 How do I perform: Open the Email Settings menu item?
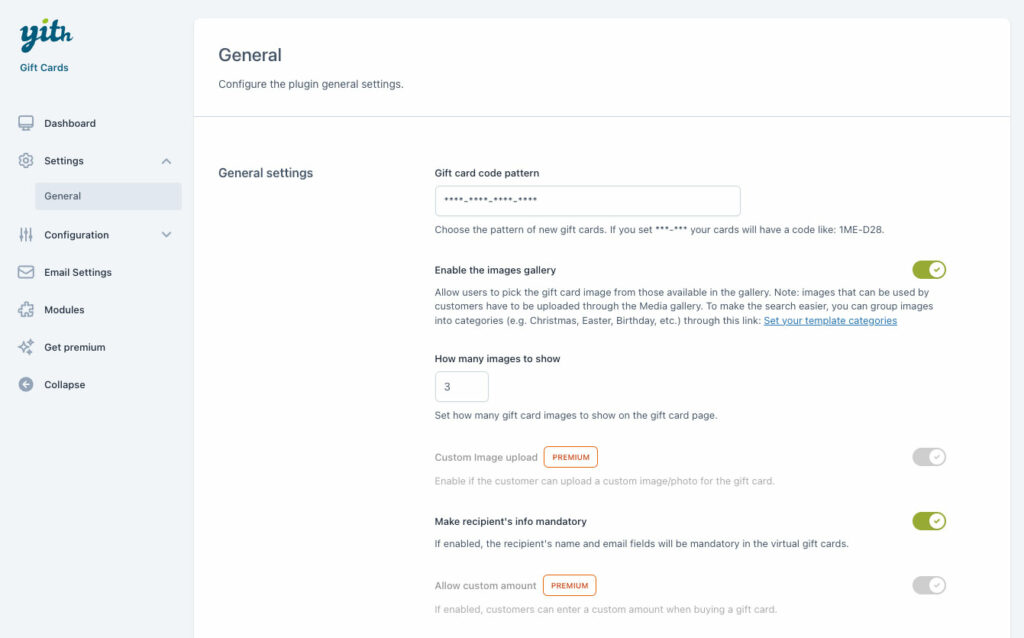[x=78, y=272]
